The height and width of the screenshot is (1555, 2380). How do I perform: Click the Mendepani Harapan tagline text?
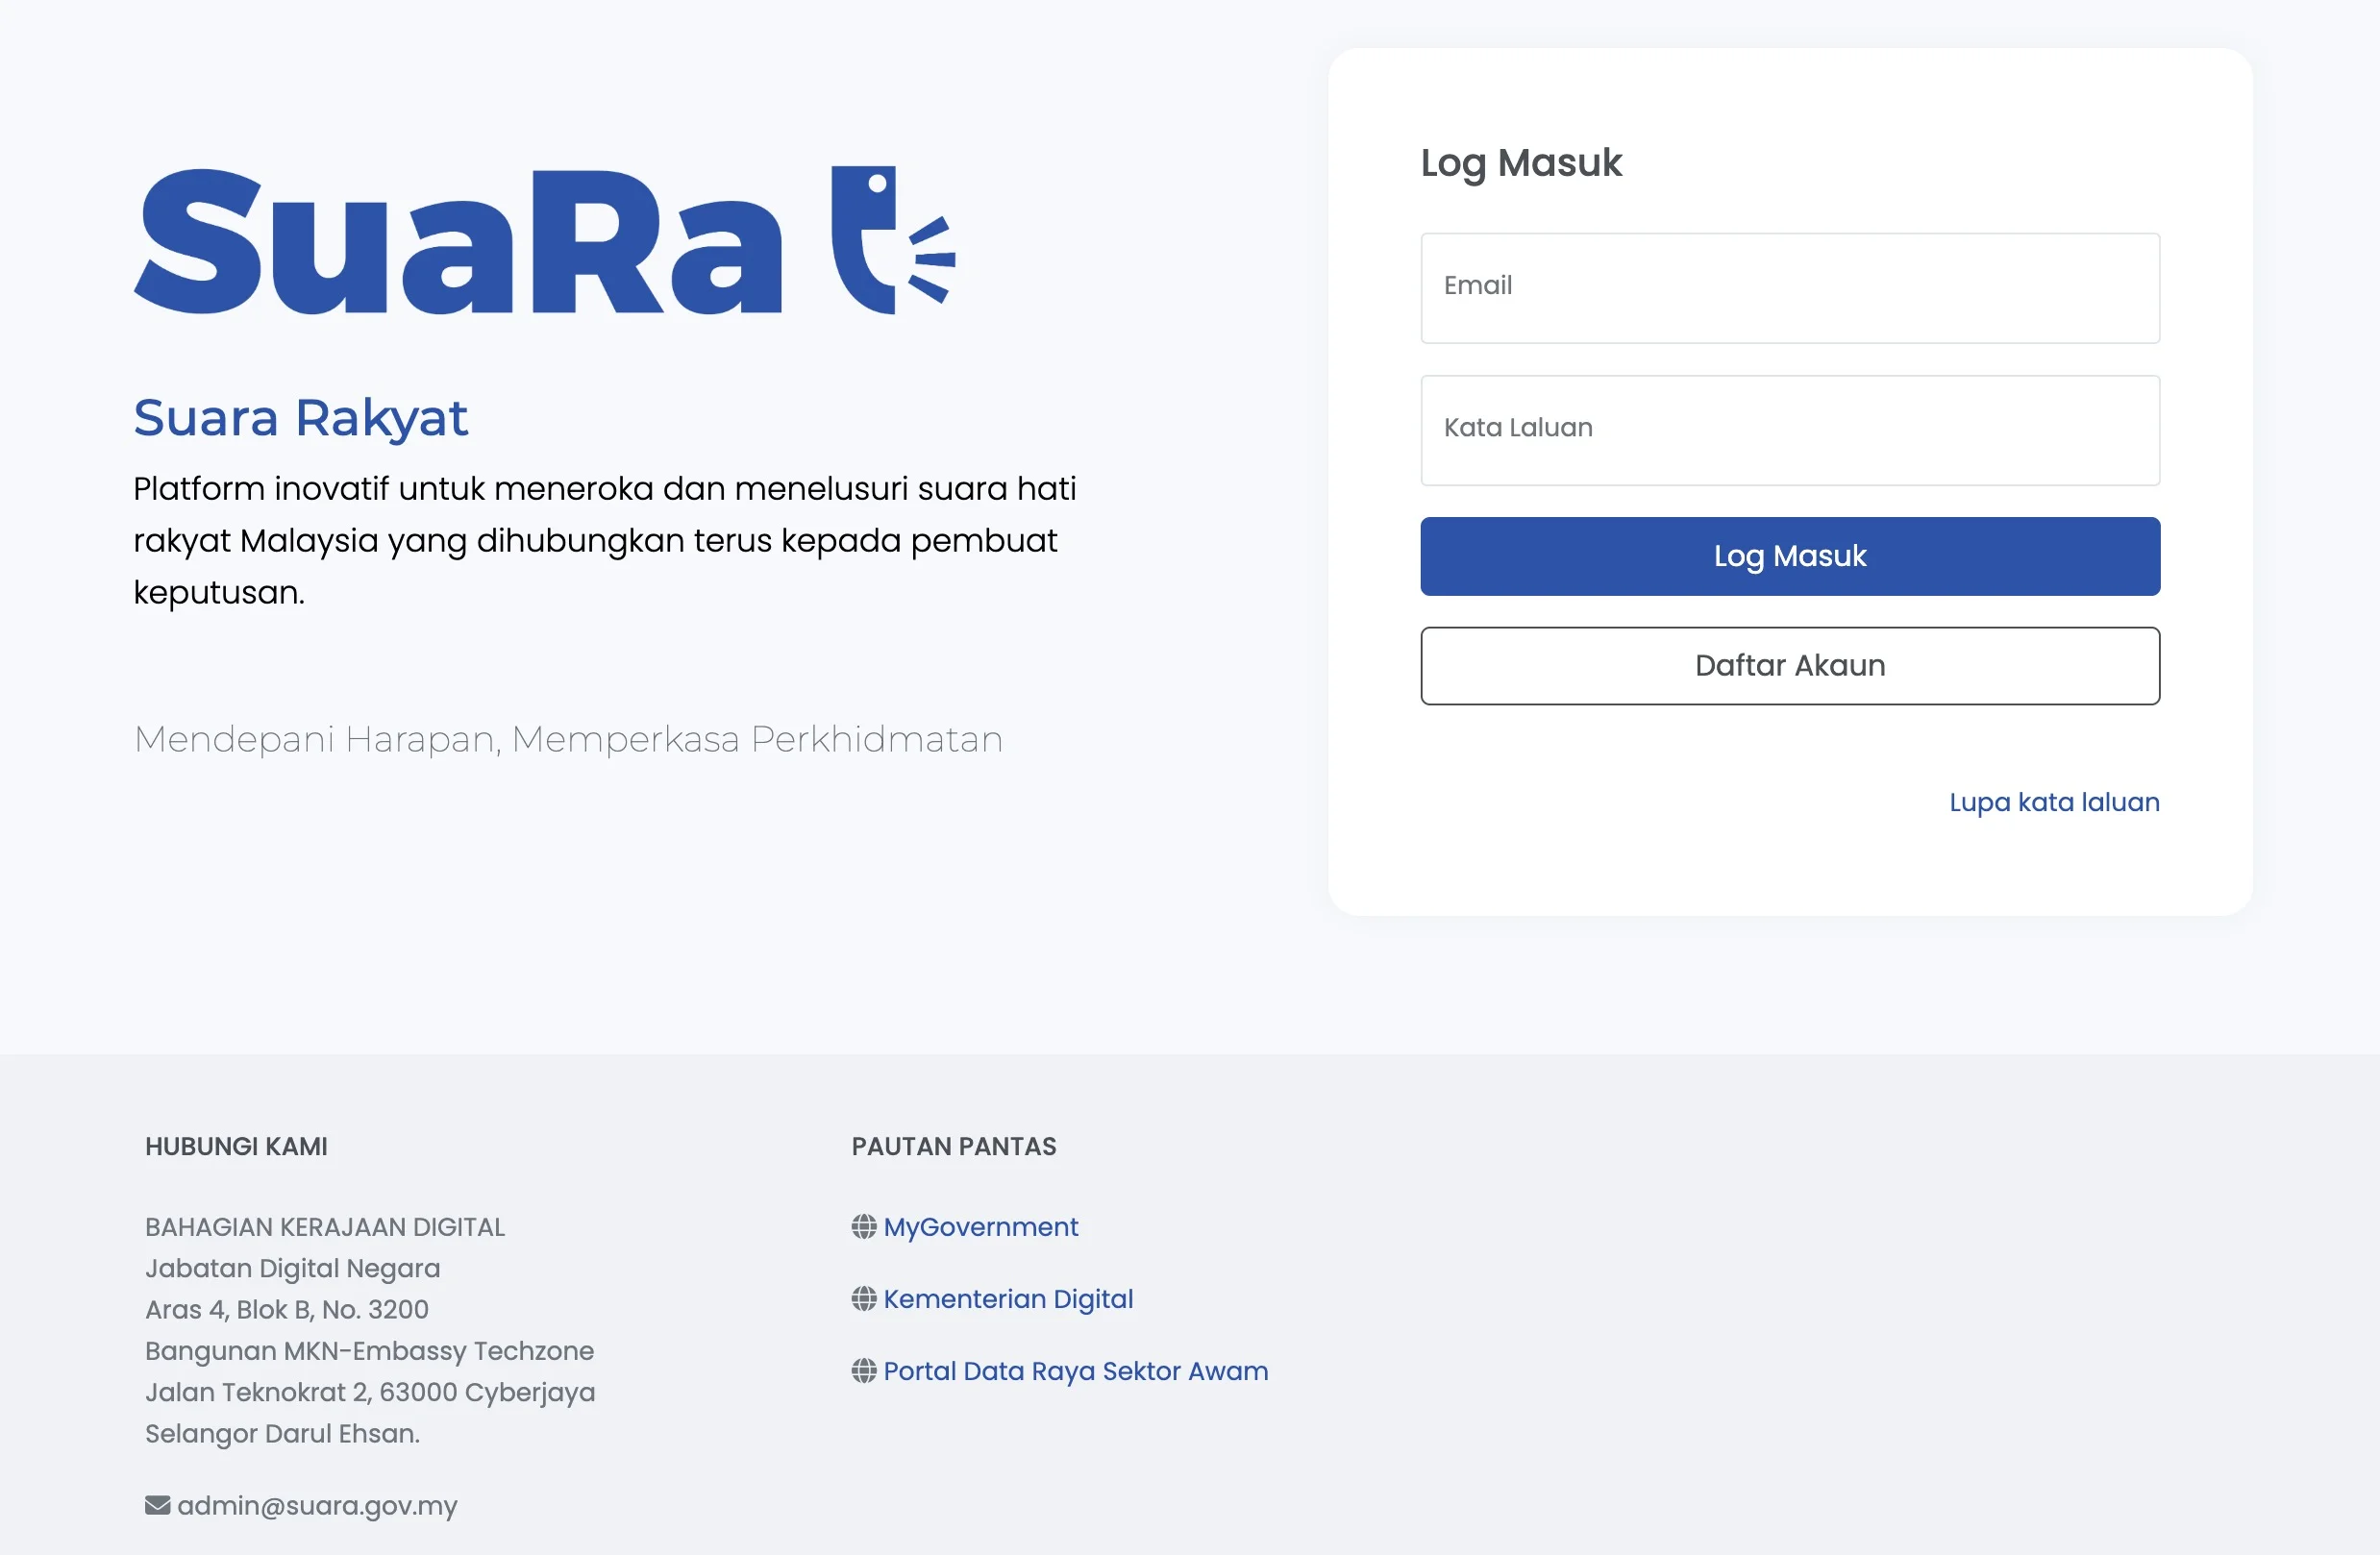click(x=568, y=739)
